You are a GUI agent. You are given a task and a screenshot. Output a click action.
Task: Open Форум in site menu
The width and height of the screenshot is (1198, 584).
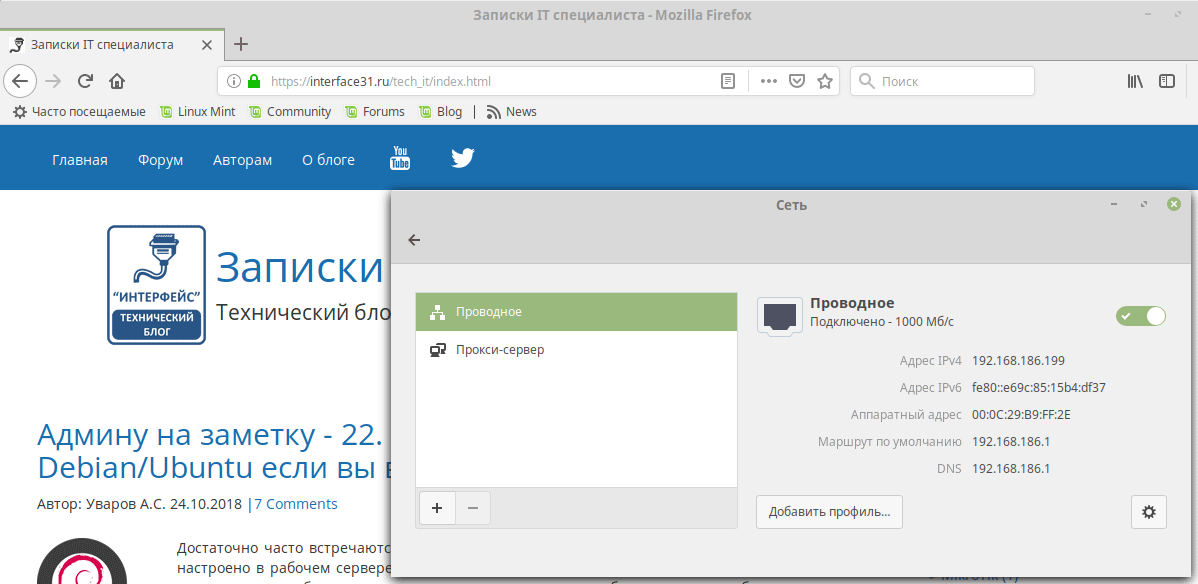point(160,160)
